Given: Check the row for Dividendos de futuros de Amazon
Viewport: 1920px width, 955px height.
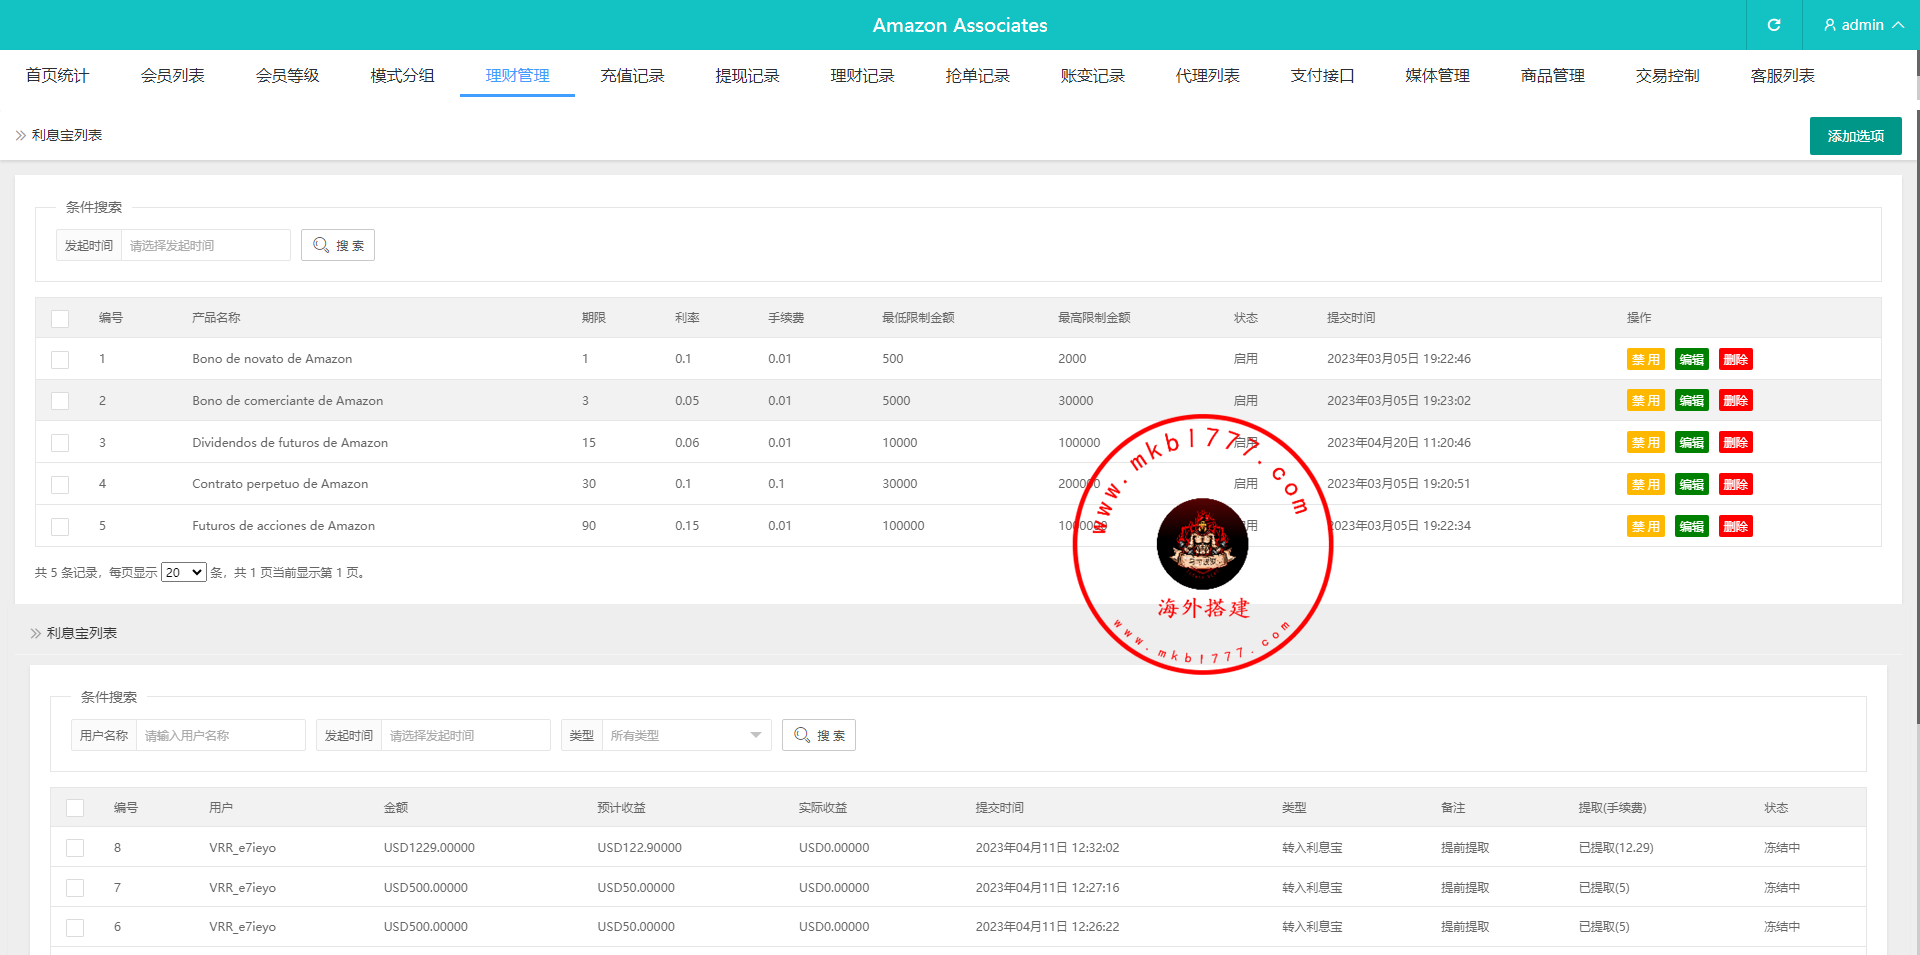Looking at the screenshot, I should (60, 443).
